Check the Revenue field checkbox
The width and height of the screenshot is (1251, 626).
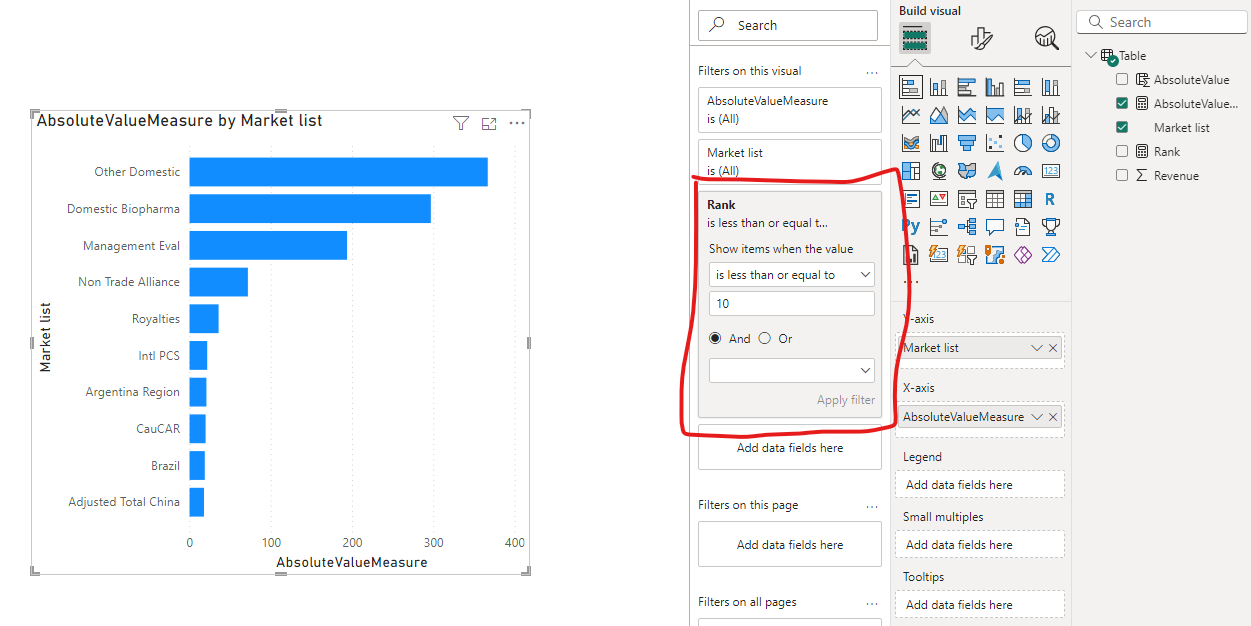coord(1122,175)
